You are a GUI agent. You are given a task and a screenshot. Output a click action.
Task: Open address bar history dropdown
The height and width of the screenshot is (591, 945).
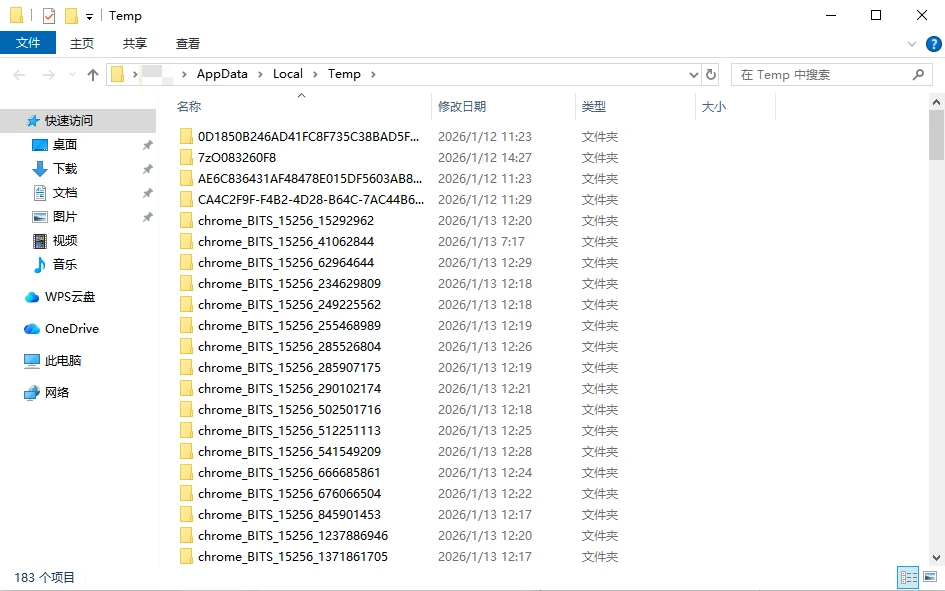pyautogui.click(x=694, y=75)
